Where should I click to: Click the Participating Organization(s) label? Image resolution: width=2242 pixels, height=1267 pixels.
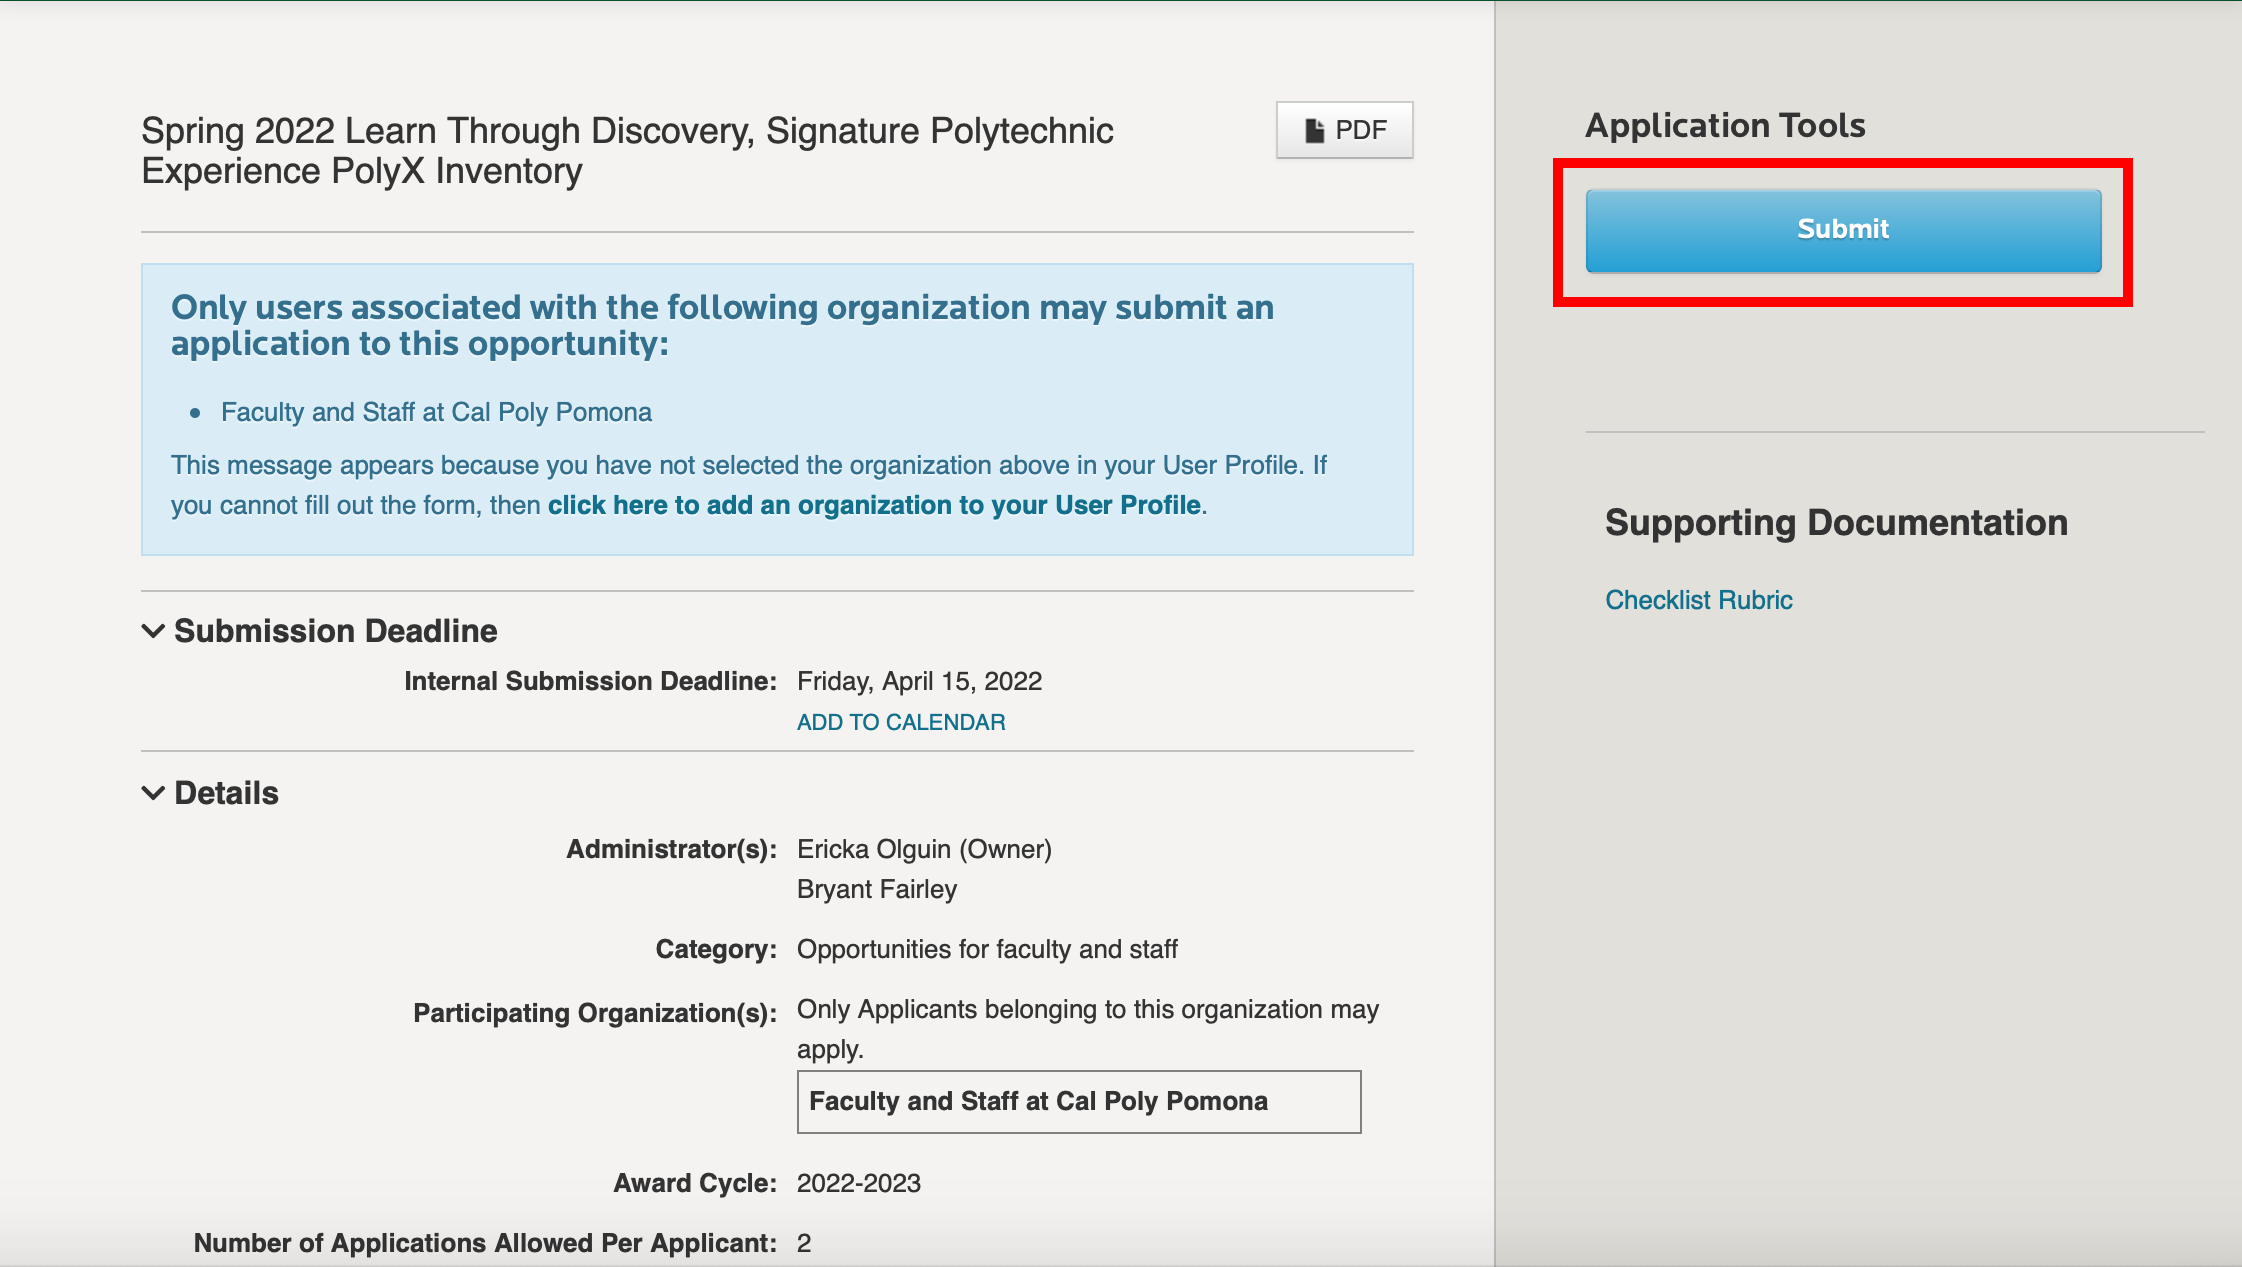point(595,1013)
